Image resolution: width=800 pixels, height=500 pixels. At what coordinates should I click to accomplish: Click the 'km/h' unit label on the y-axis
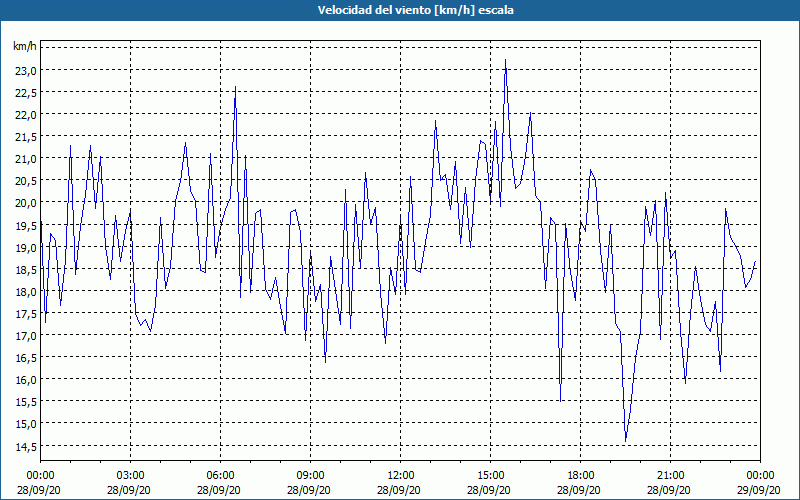(24, 47)
